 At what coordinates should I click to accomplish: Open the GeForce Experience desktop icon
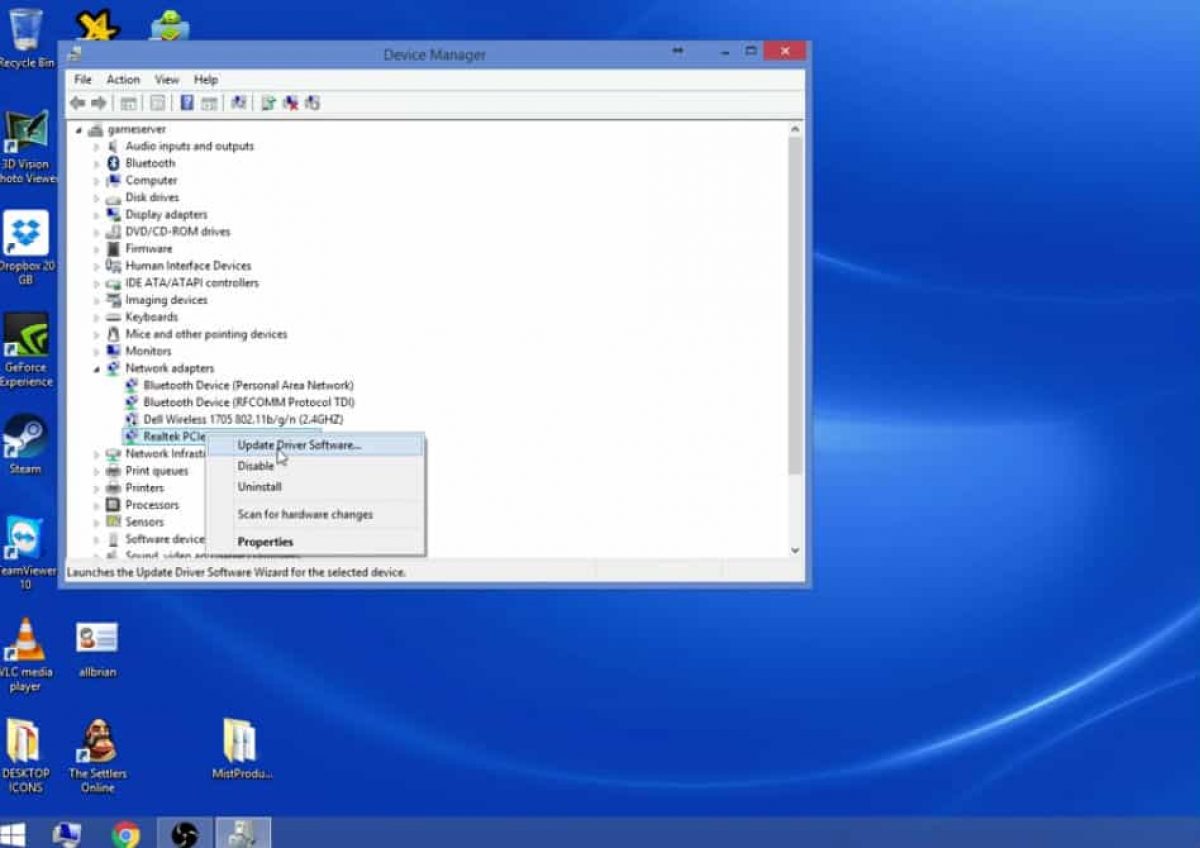click(26, 350)
